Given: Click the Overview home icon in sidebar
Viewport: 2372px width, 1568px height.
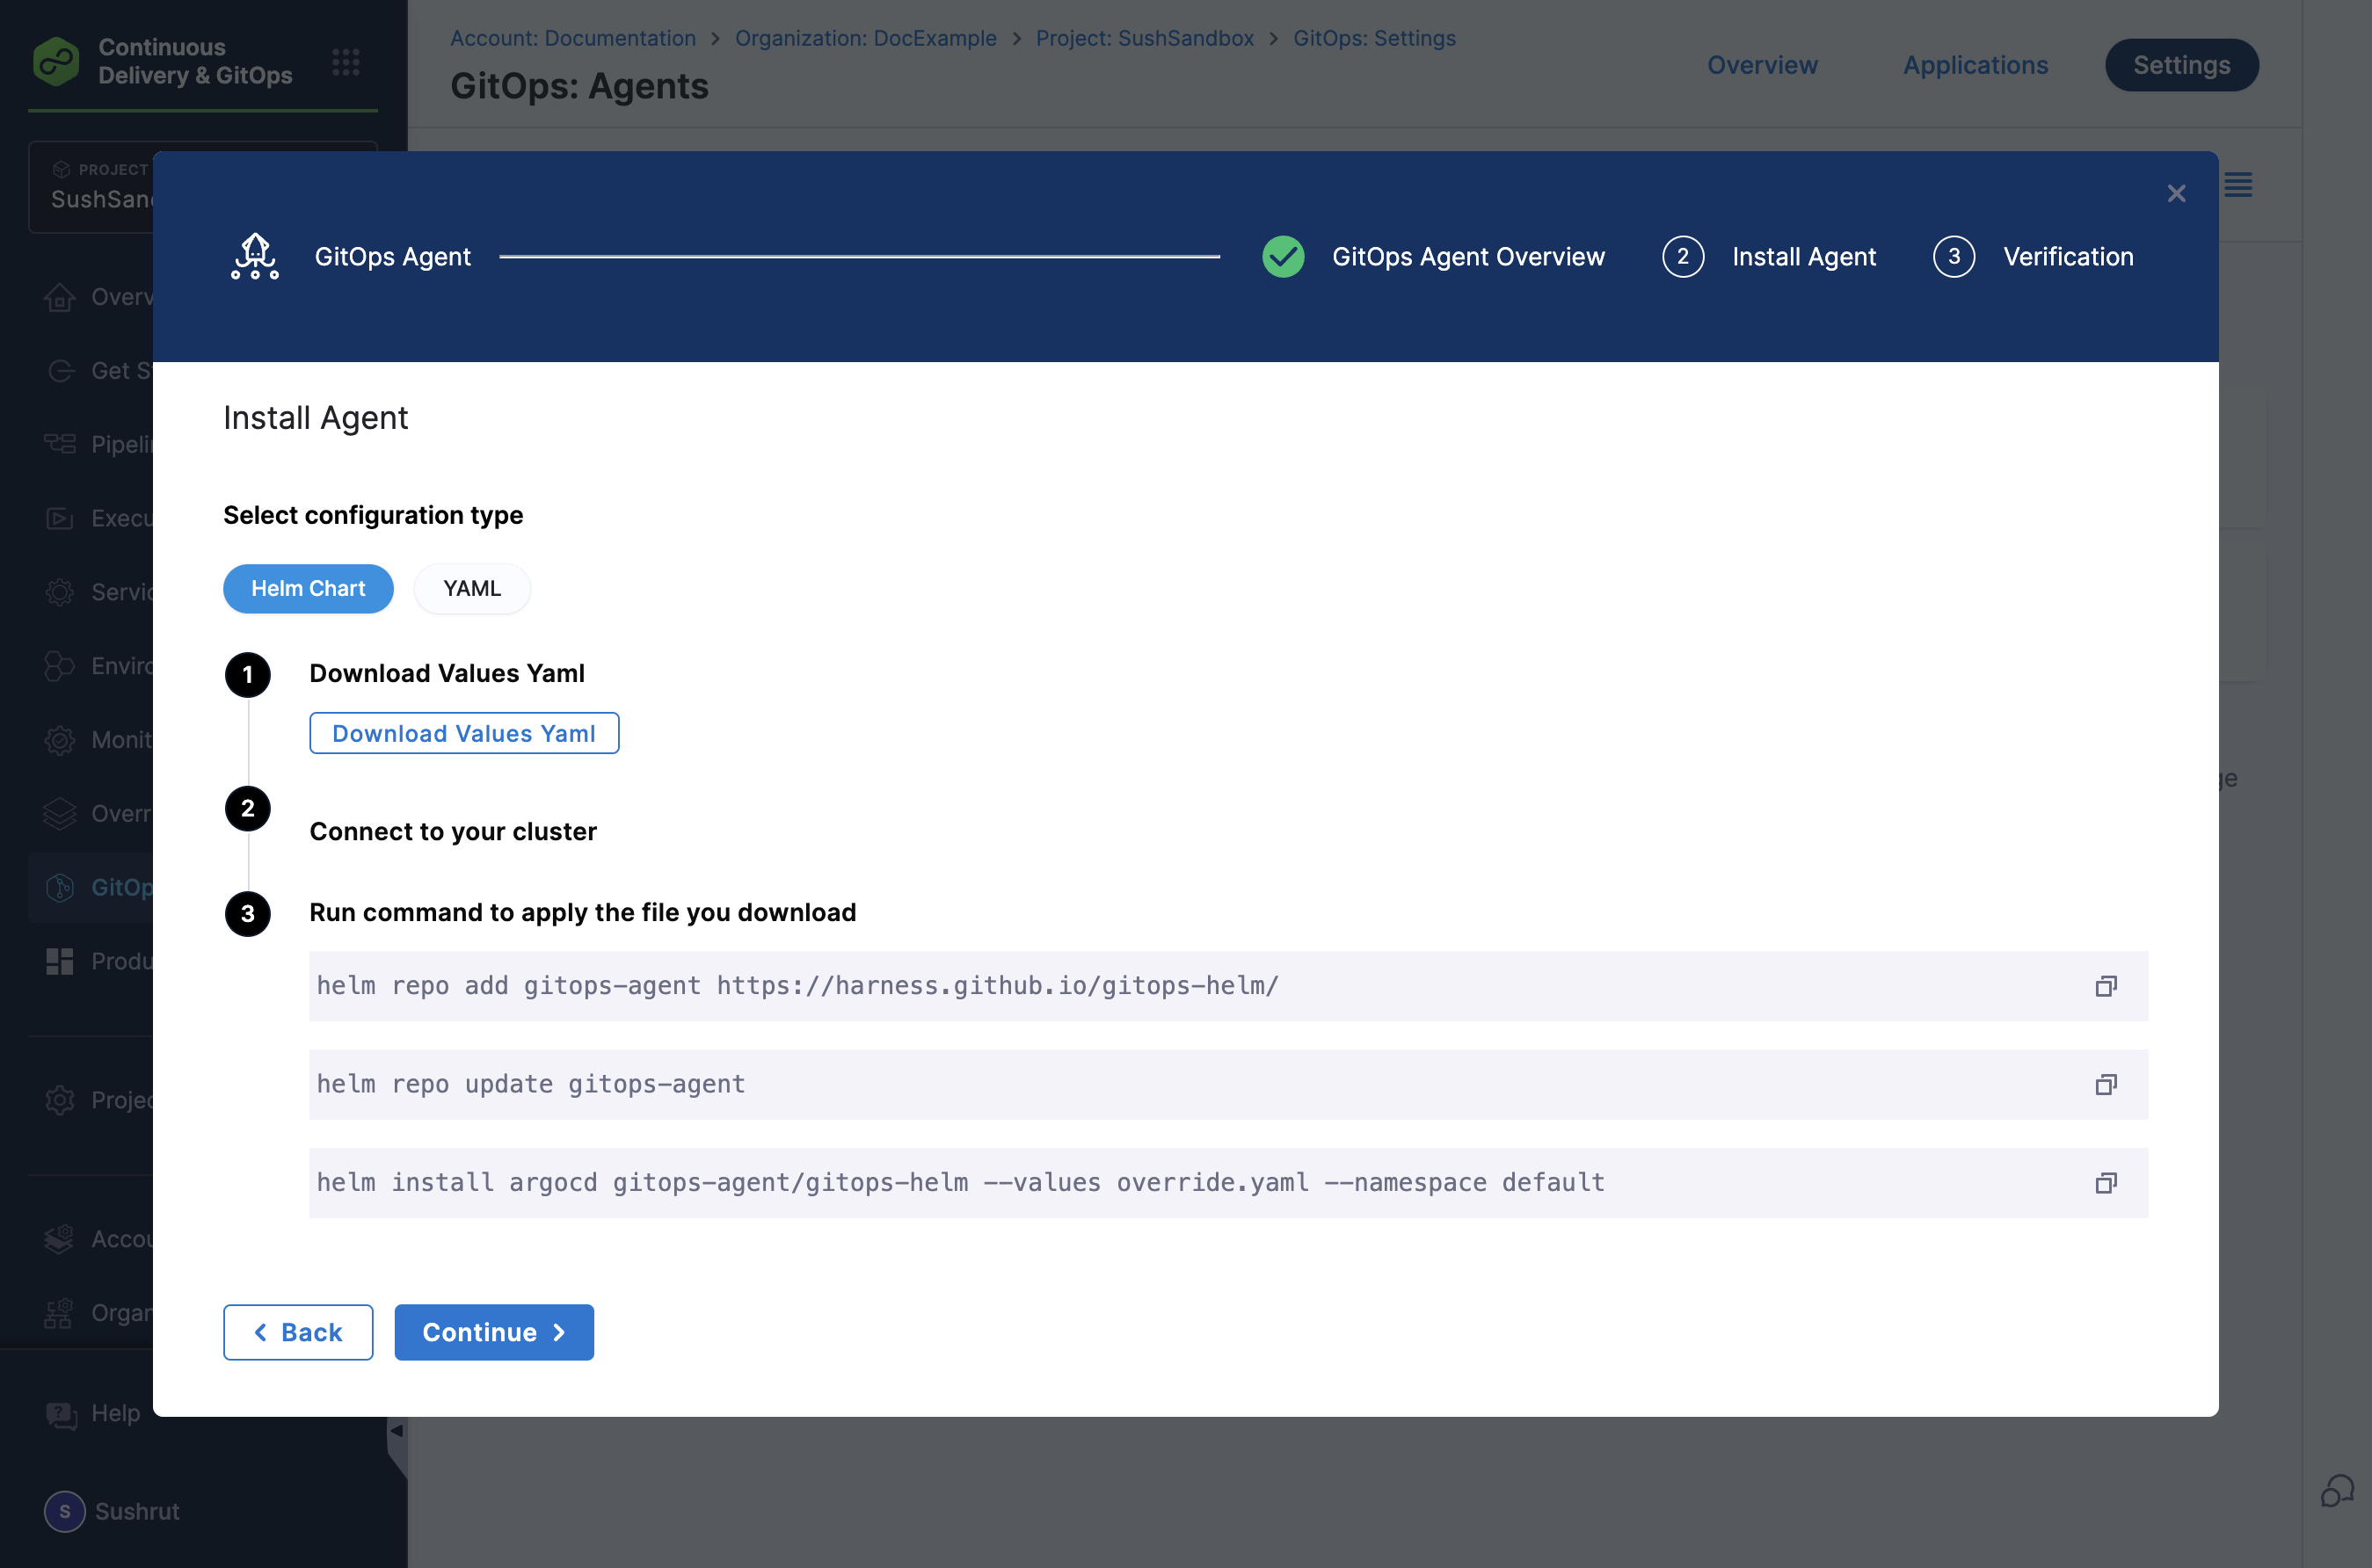Looking at the screenshot, I should click(60, 297).
